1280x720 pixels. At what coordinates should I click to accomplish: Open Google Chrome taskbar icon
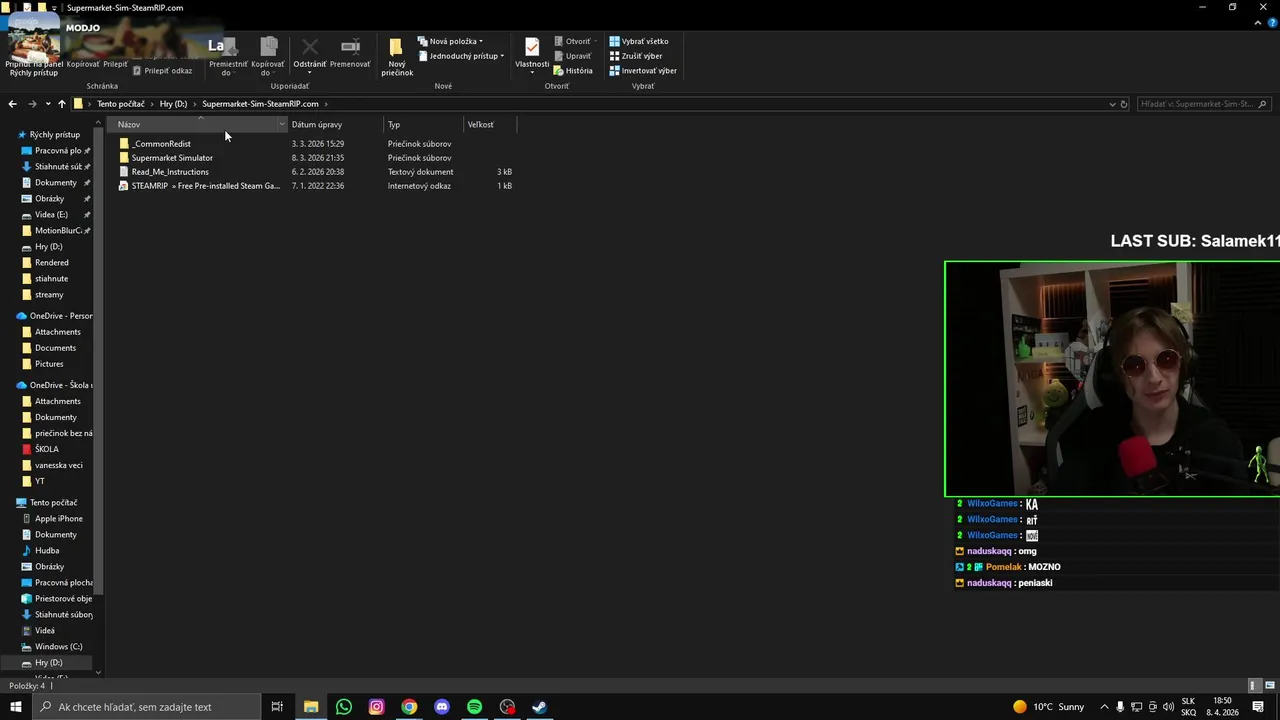[409, 707]
